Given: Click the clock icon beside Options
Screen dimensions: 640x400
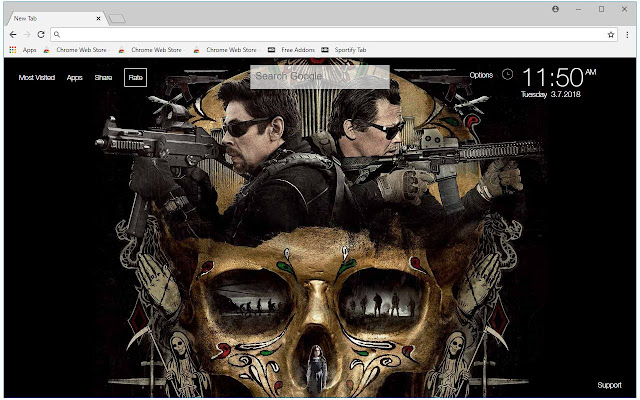Looking at the screenshot, I should (x=507, y=75).
